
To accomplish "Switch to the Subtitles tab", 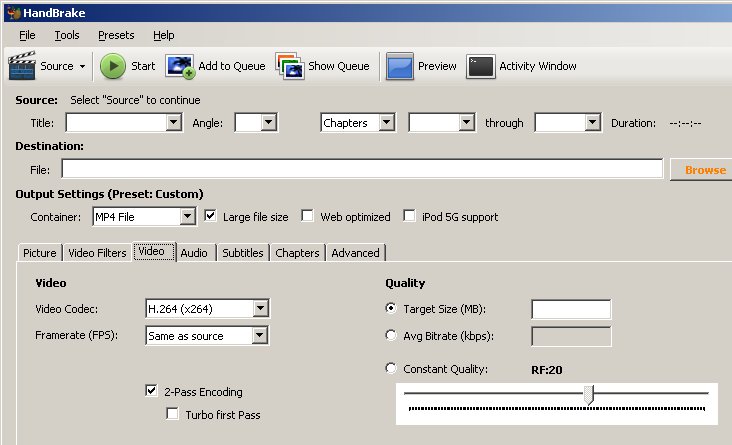I will 243,253.
